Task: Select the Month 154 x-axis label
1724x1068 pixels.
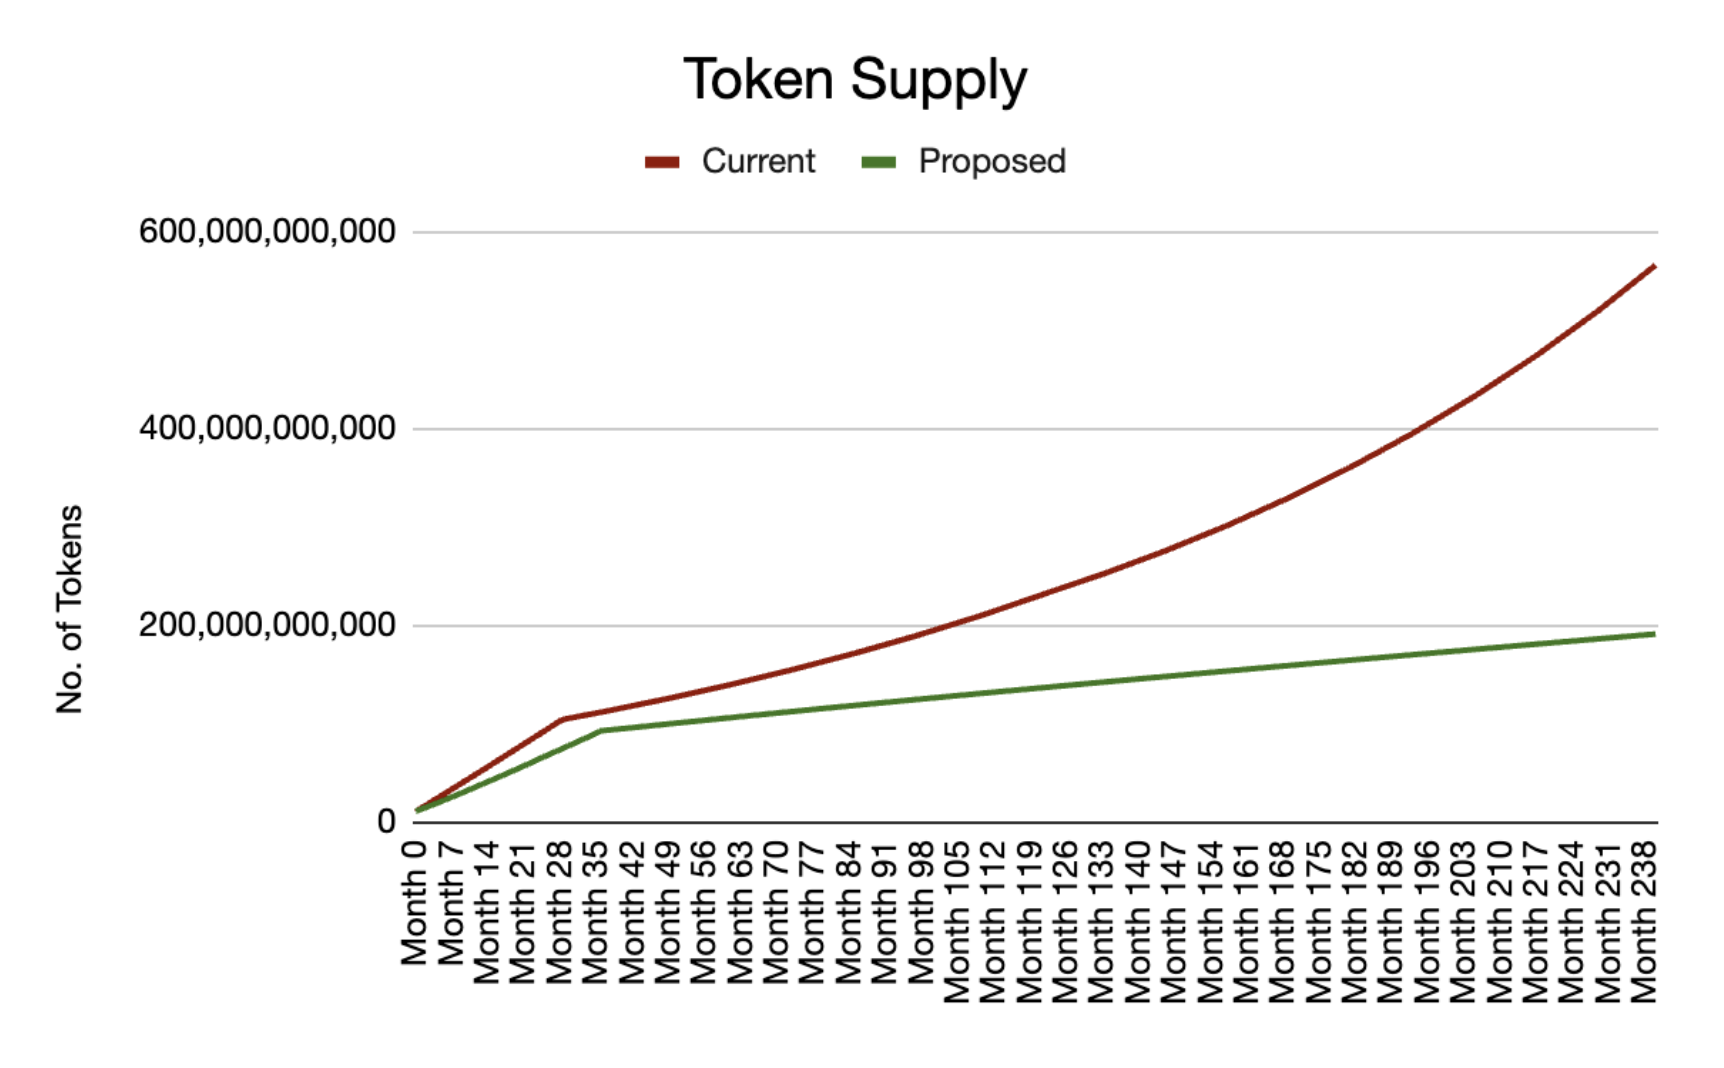Action: tap(1210, 921)
